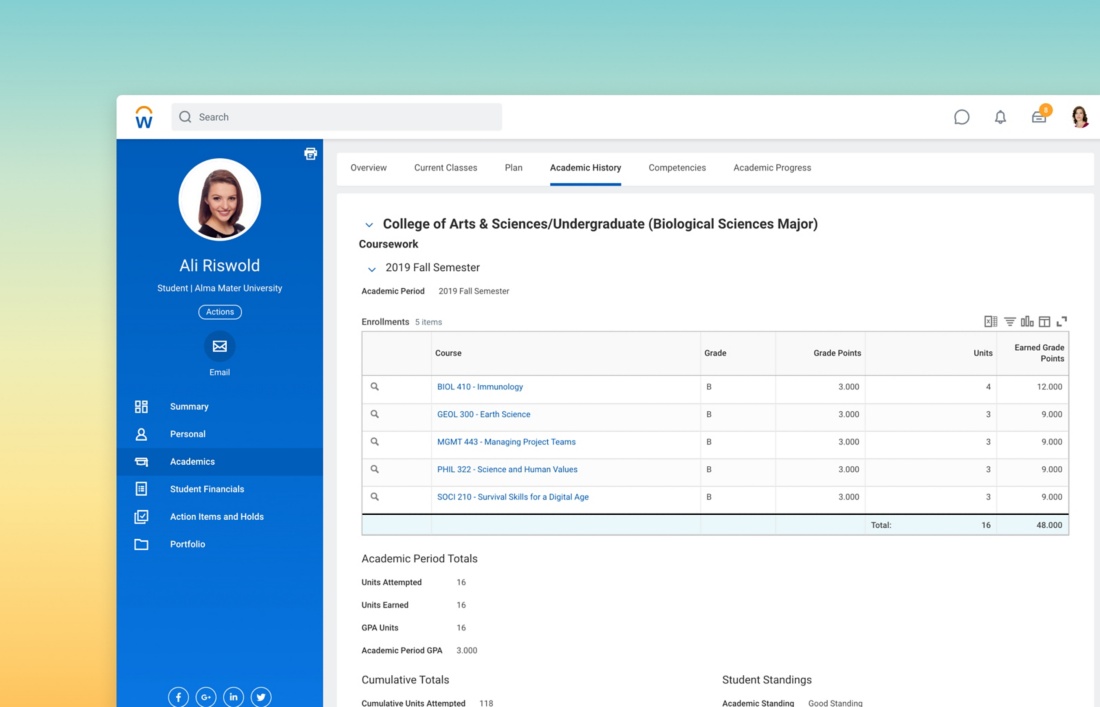Open the notifications bell
The image size is (1100, 707).
[1000, 117]
